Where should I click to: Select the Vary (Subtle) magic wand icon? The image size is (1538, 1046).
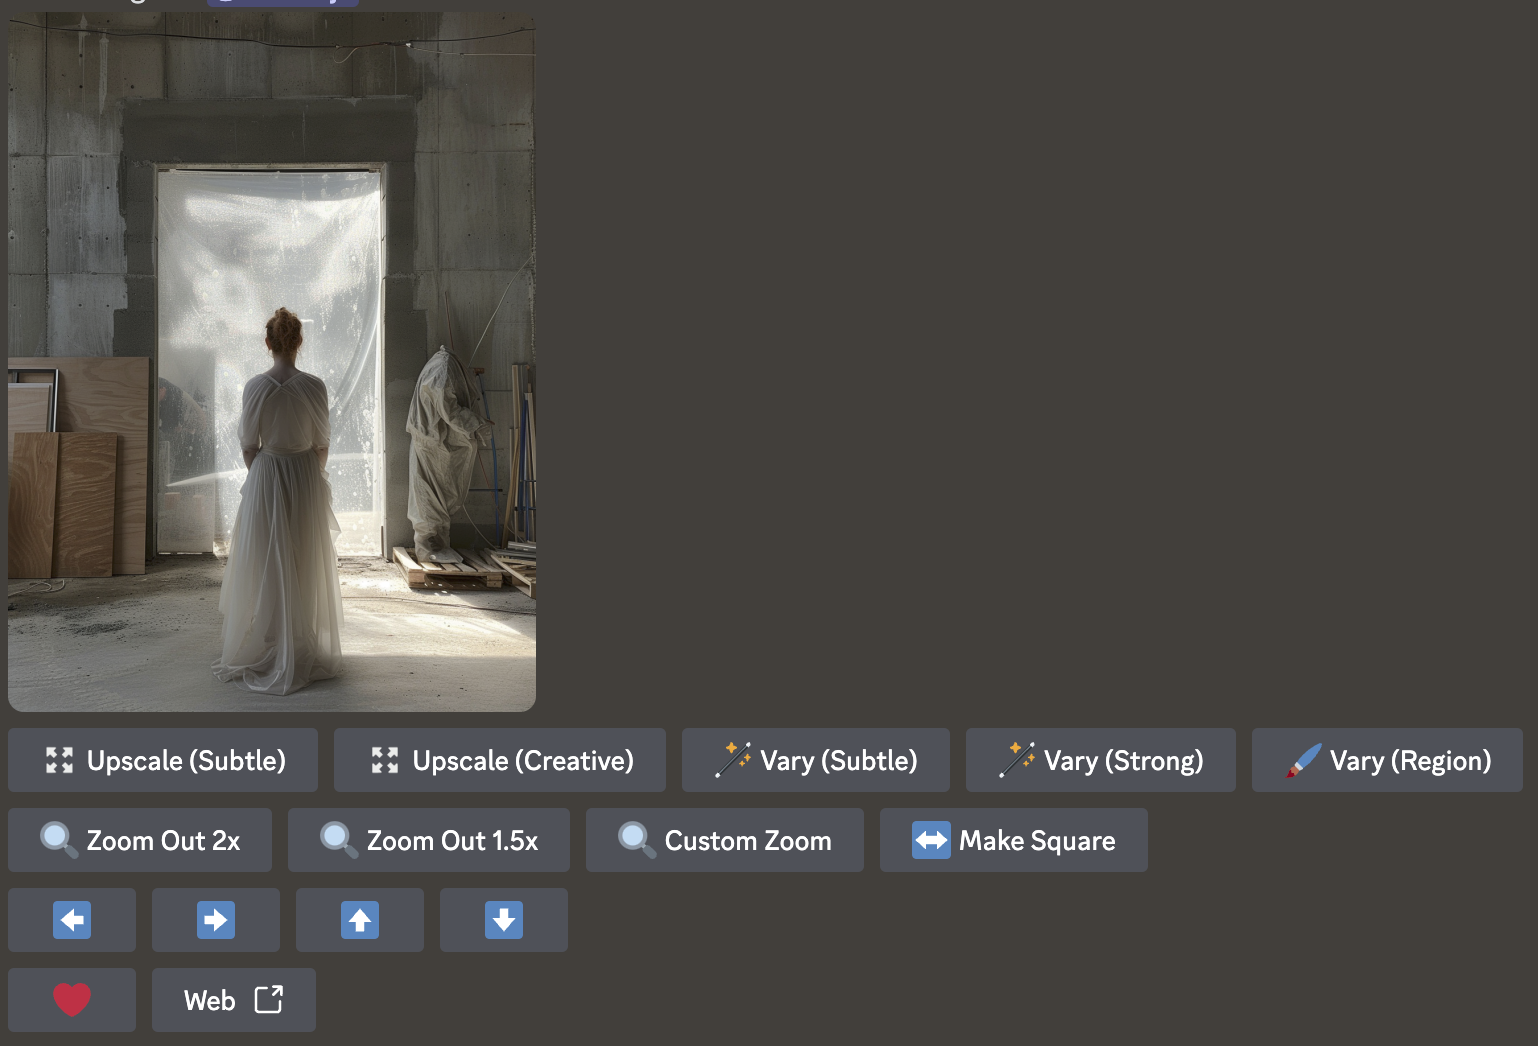(x=733, y=760)
